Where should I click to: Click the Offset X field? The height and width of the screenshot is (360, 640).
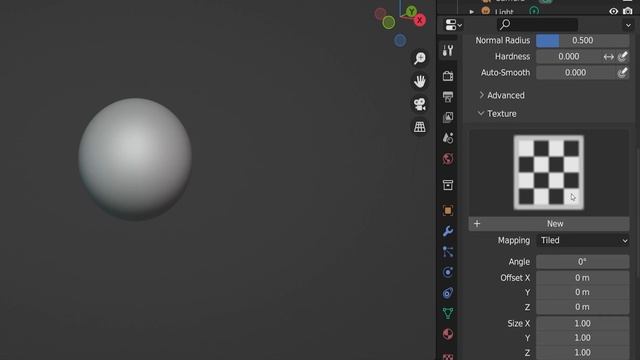coord(582,278)
